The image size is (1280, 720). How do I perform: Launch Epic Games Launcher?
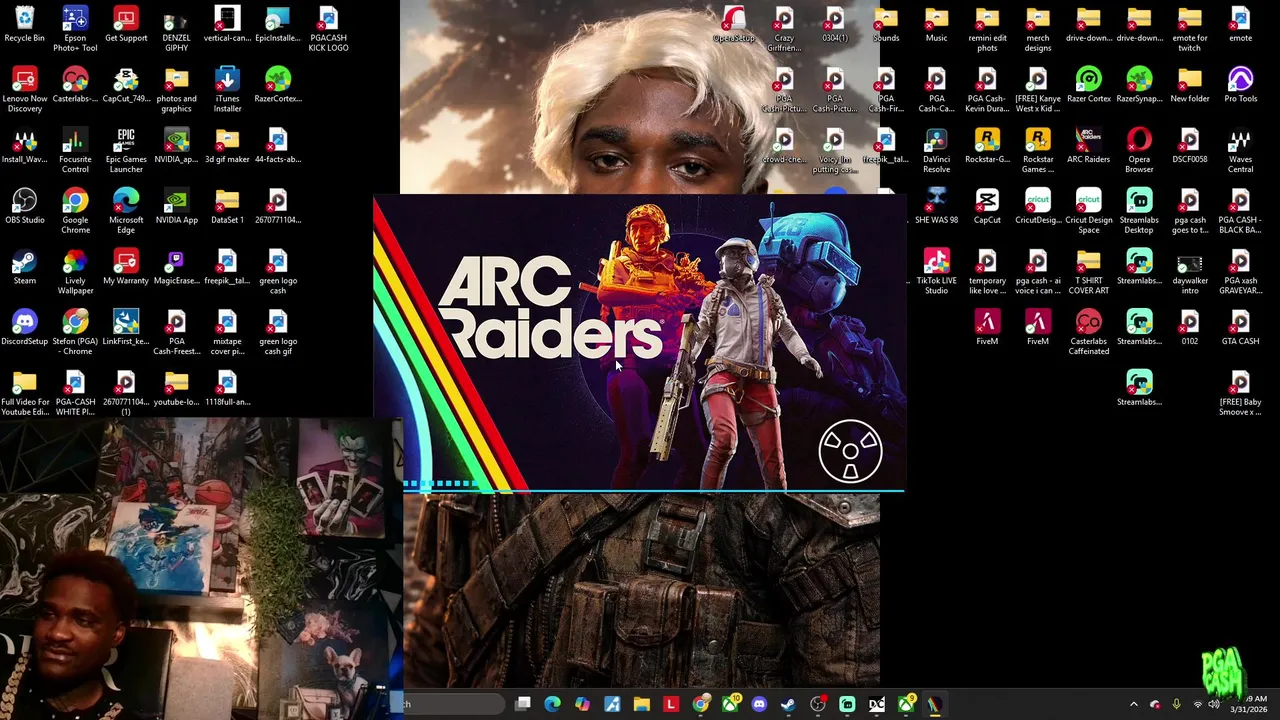[126, 151]
